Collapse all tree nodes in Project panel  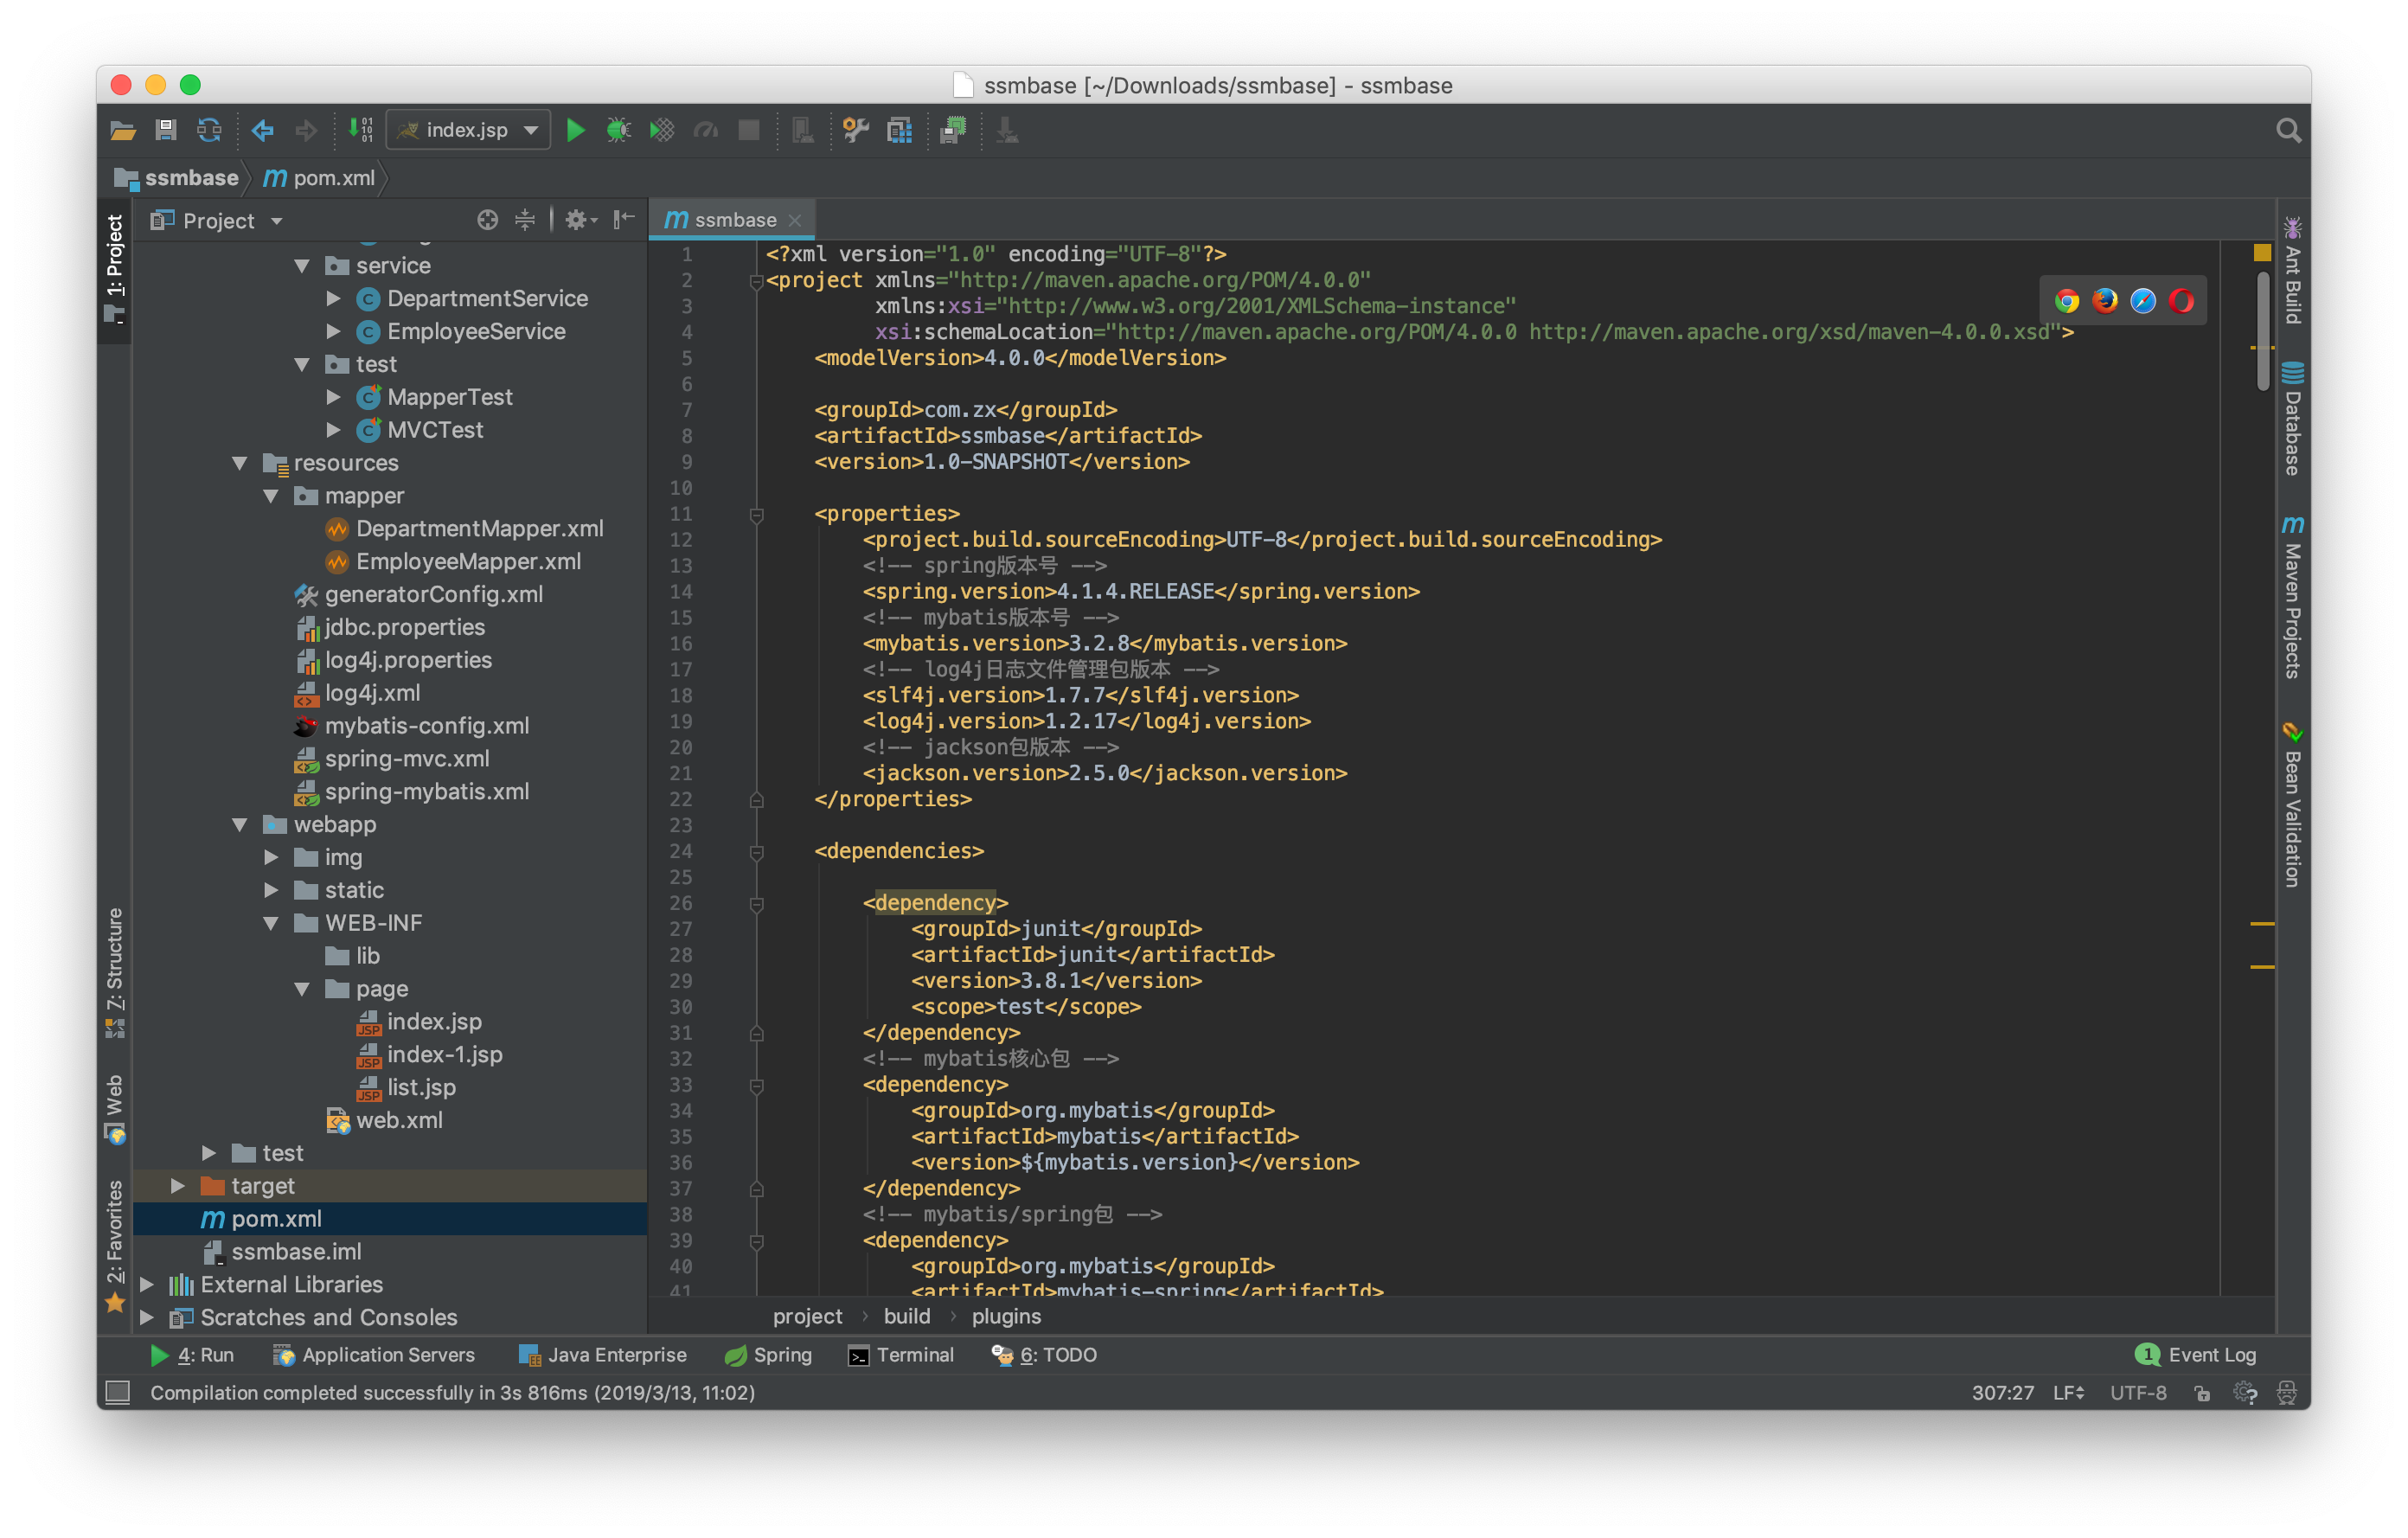[525, 220]
